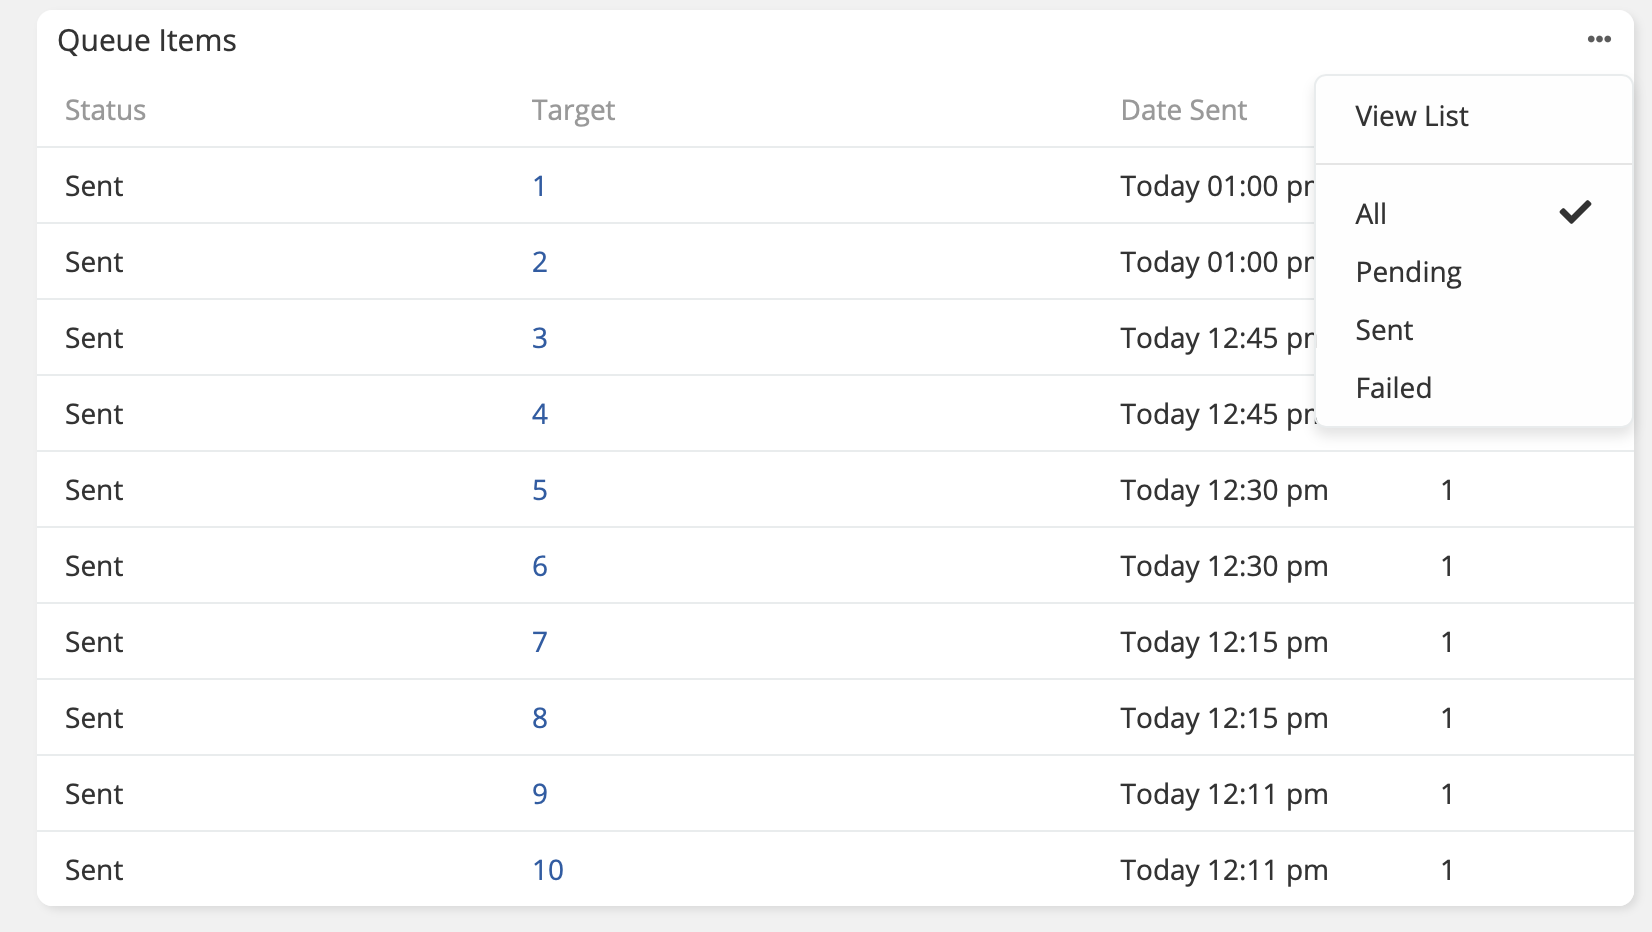Open target link 10
This screenshot has width=1652, height=932.
click(547, 870)
